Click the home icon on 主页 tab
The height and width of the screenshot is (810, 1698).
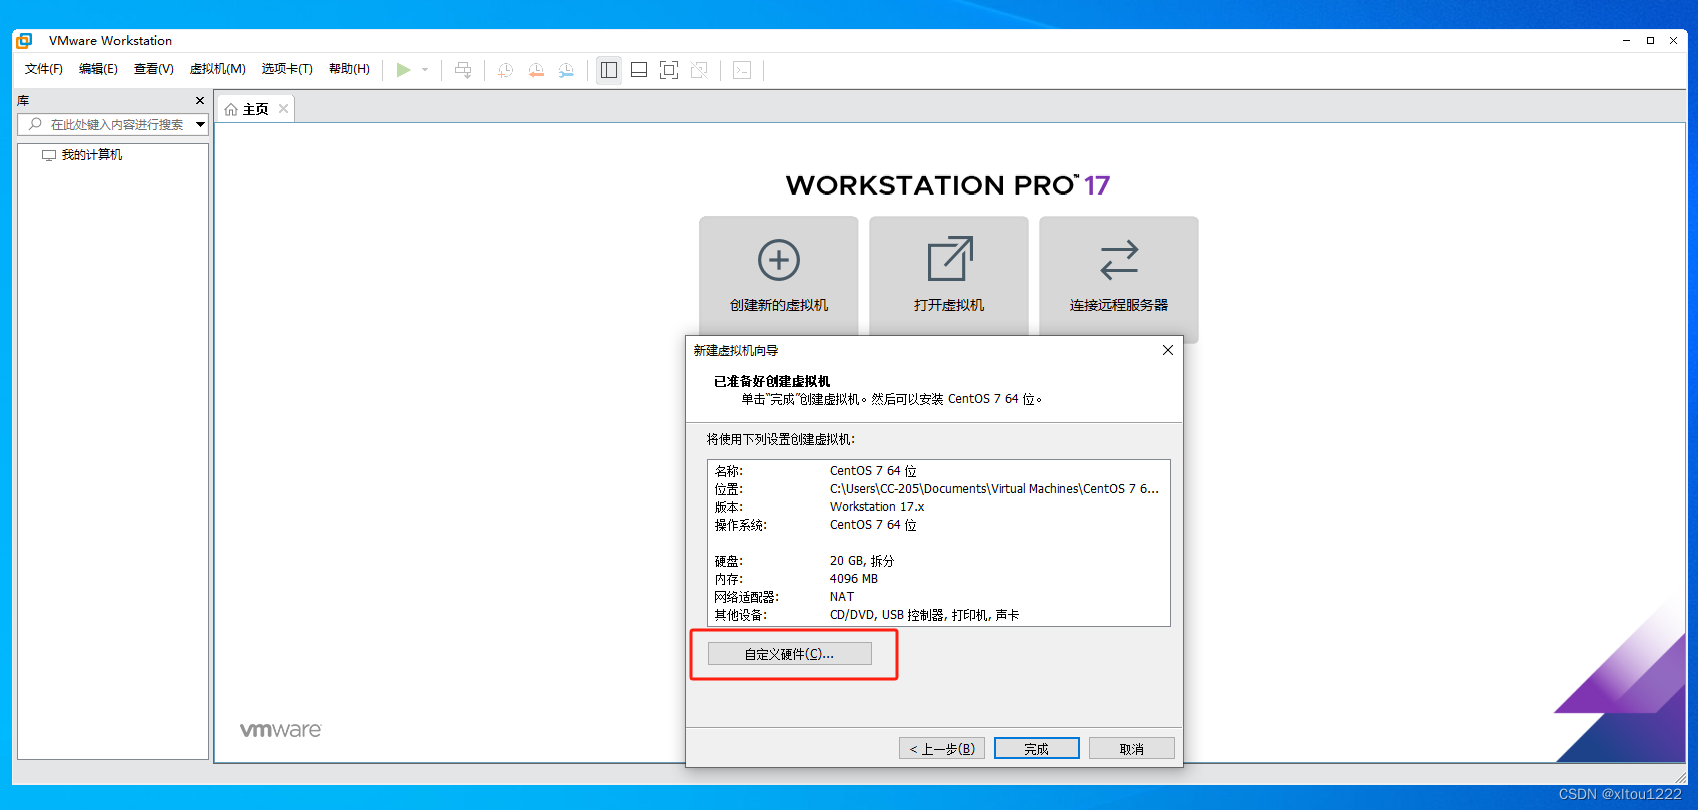tap(231, 109)
